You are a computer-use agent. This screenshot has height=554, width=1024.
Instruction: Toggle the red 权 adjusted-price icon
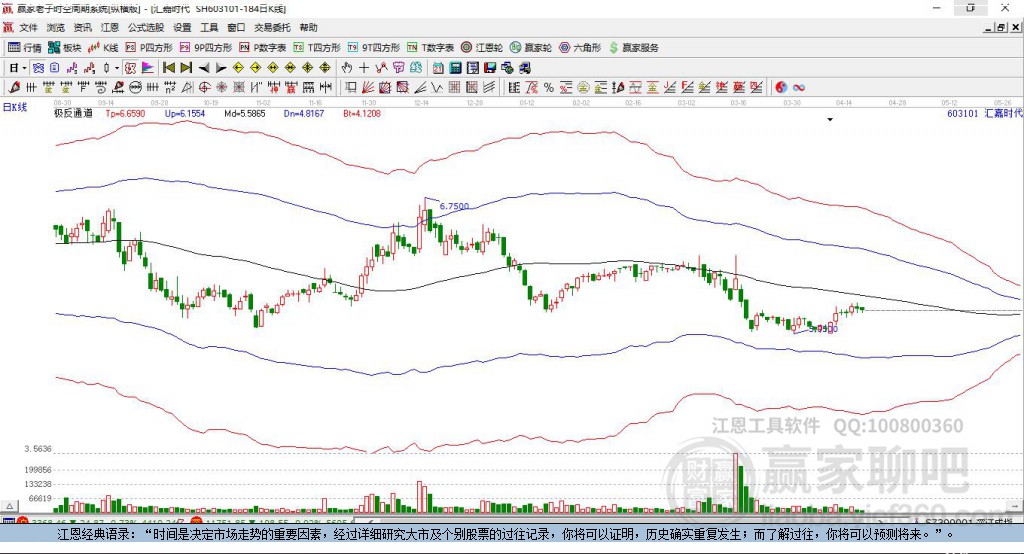click(x=131, y=68)
